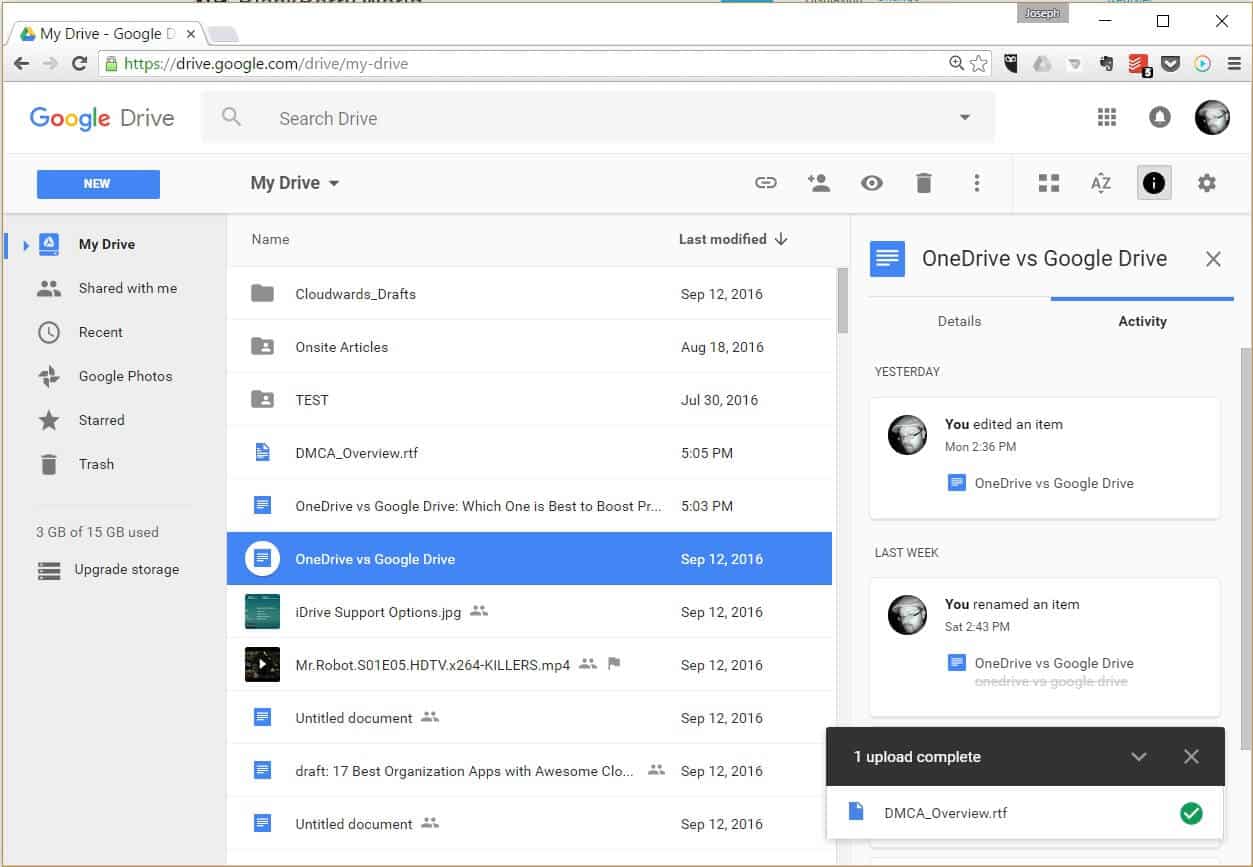Click the get shareable link icon
Viewport: 1253px width, 867px height.
tap(766, 183)
